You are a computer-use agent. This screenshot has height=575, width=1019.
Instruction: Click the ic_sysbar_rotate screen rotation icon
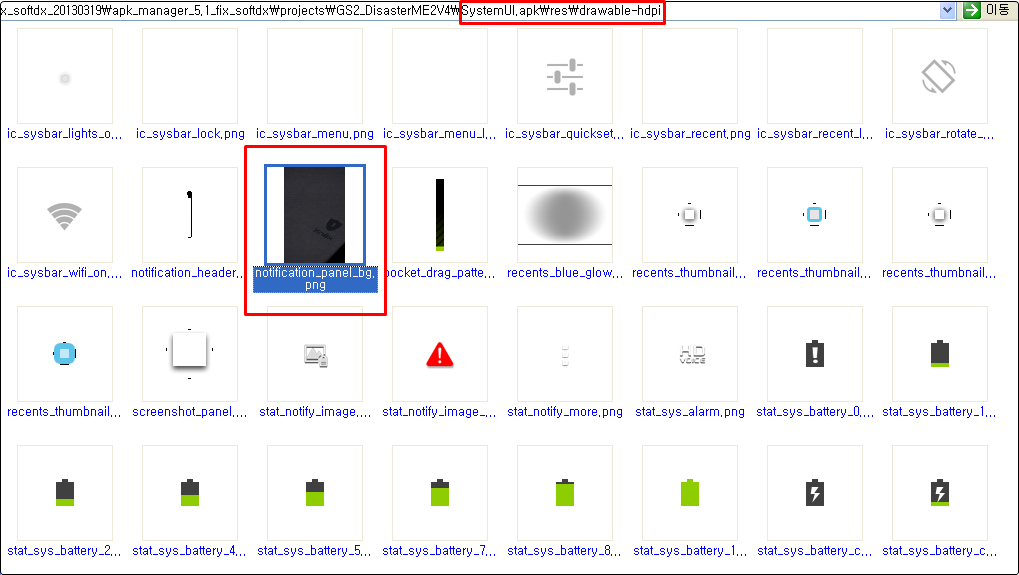[x=938, y=77]
